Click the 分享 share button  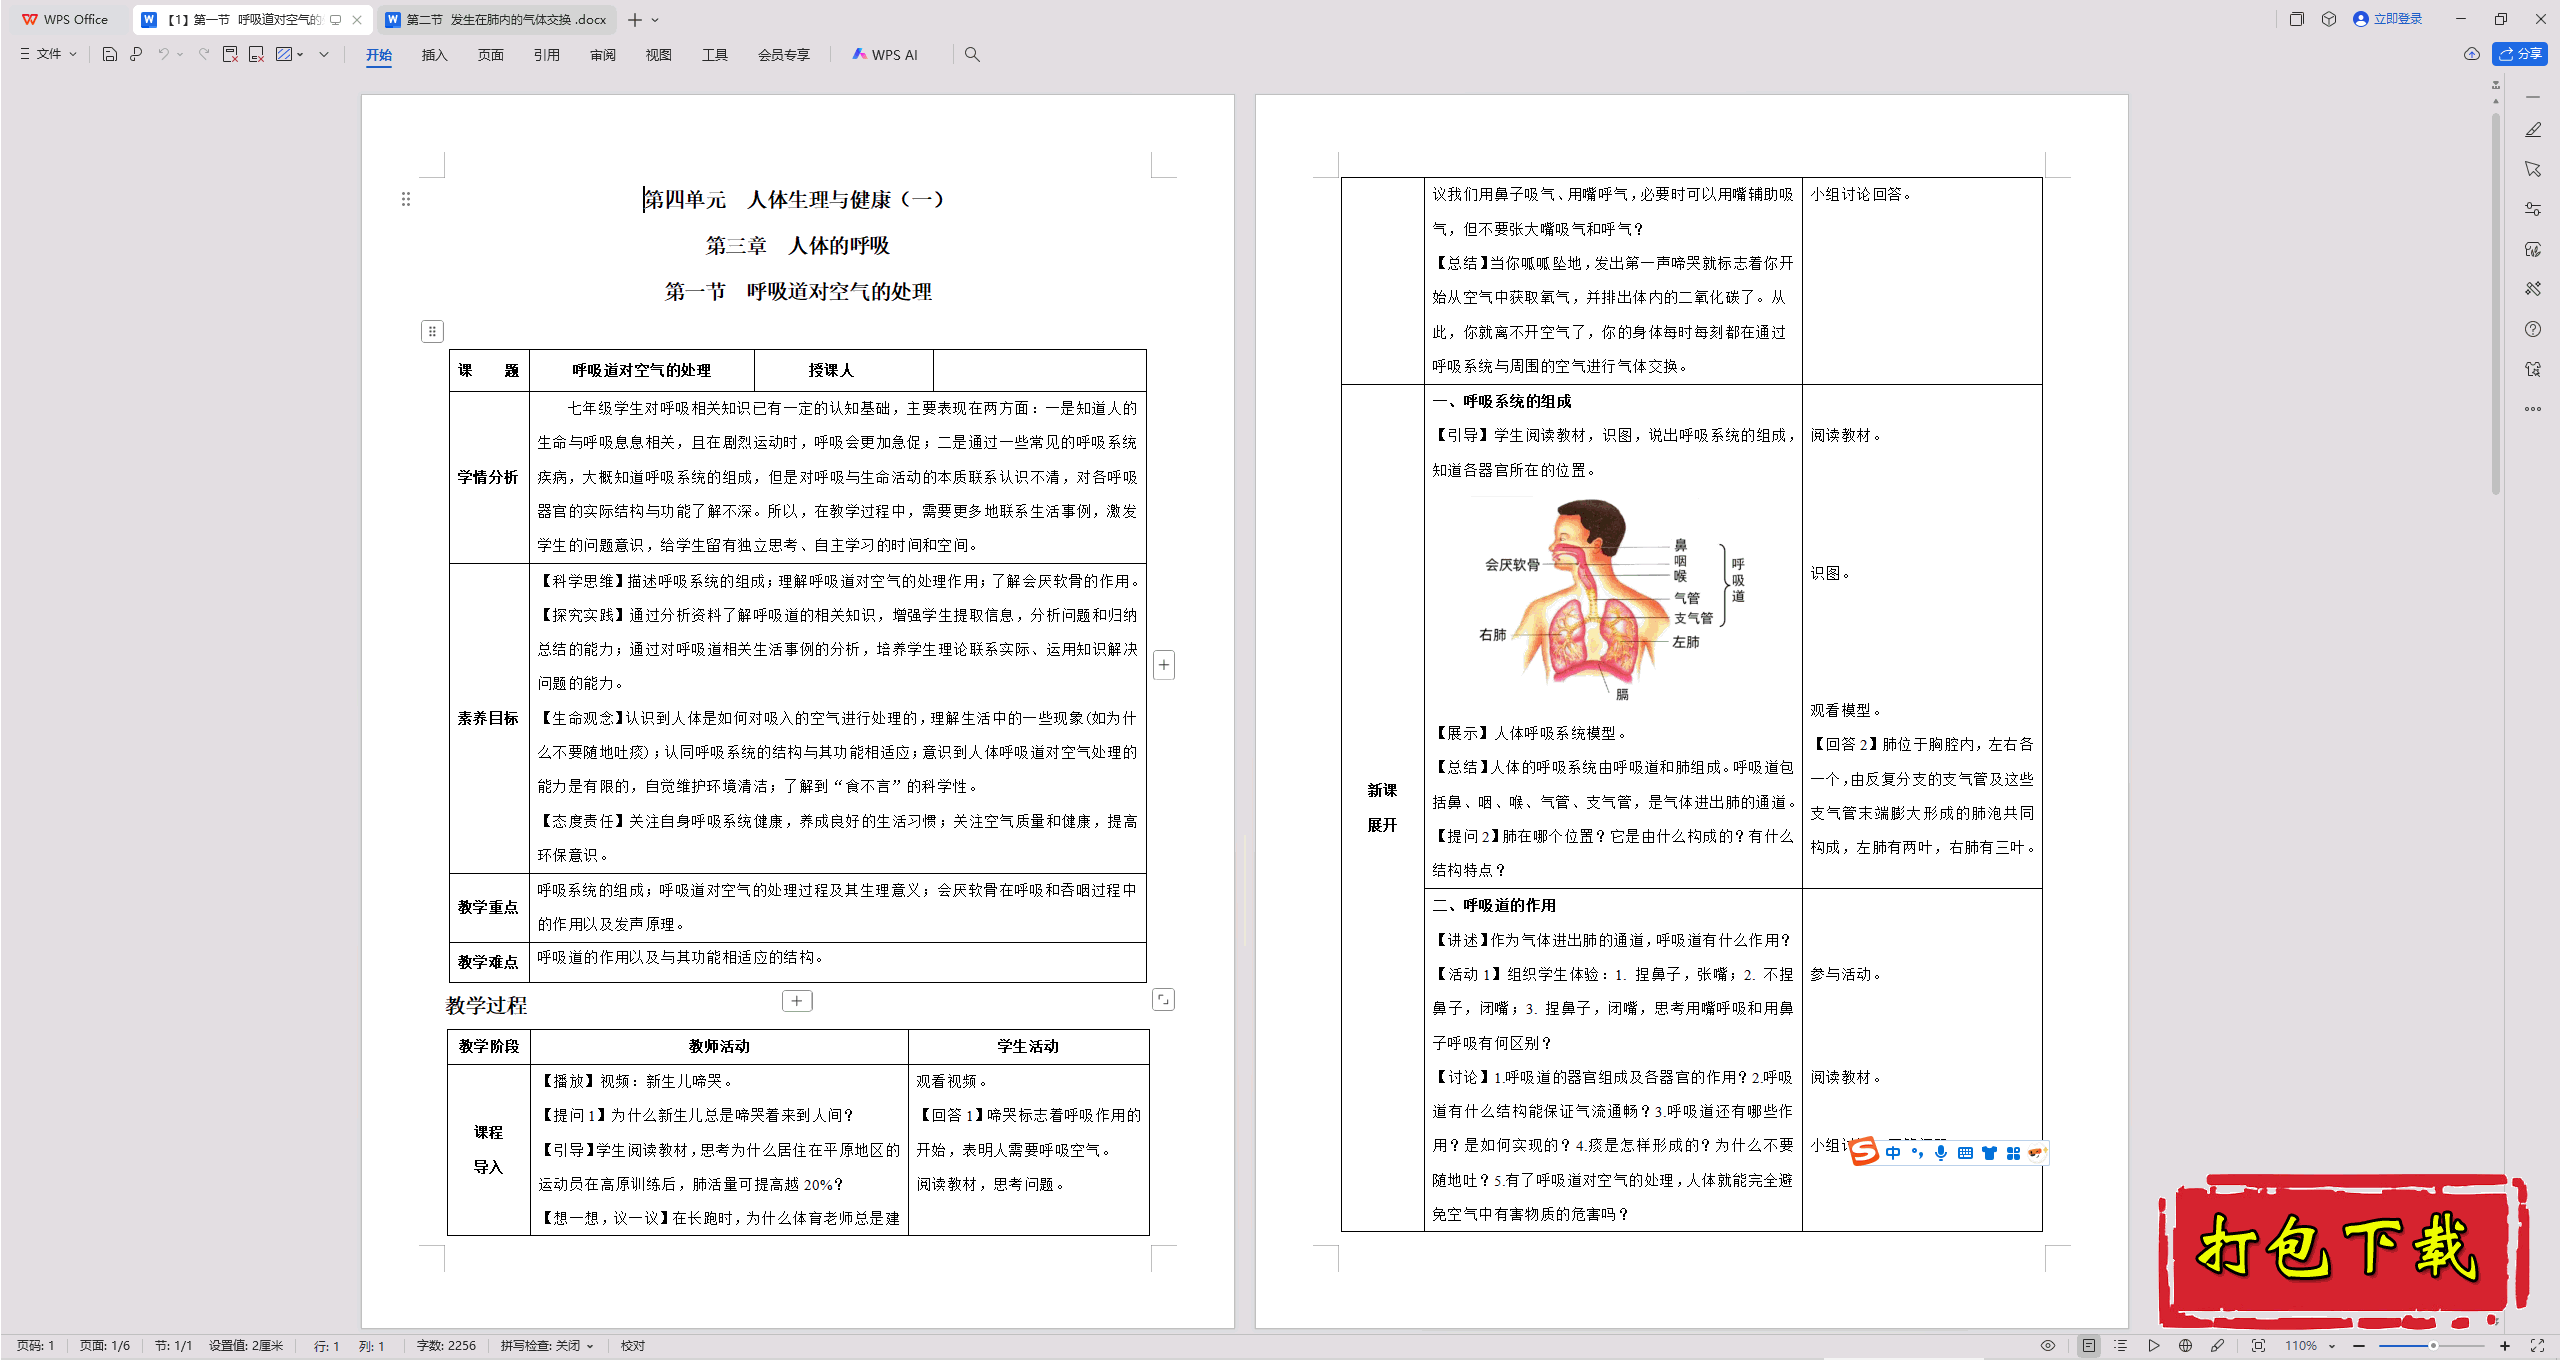[x=2520, y=54]
